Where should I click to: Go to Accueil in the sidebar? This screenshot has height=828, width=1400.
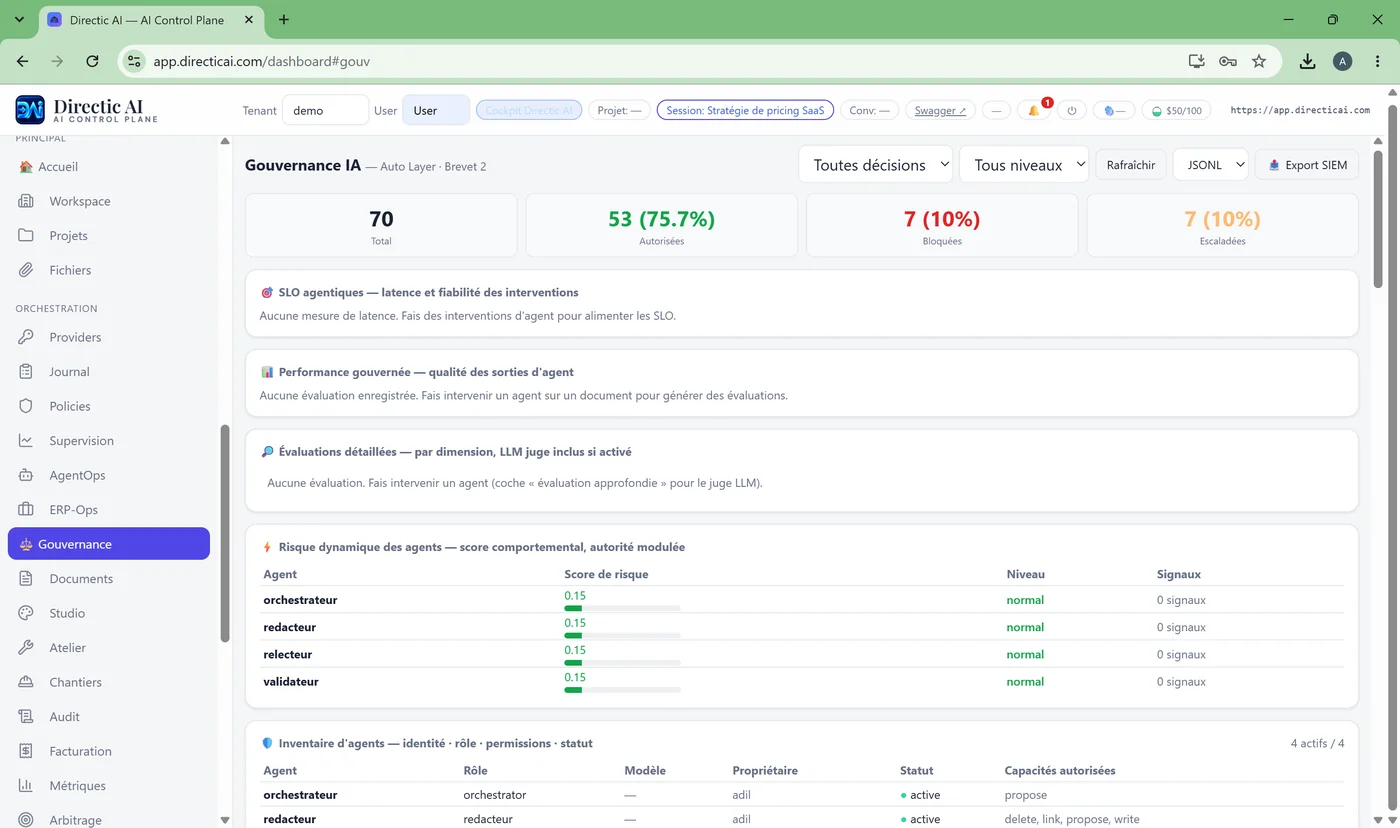click(58, 167)
